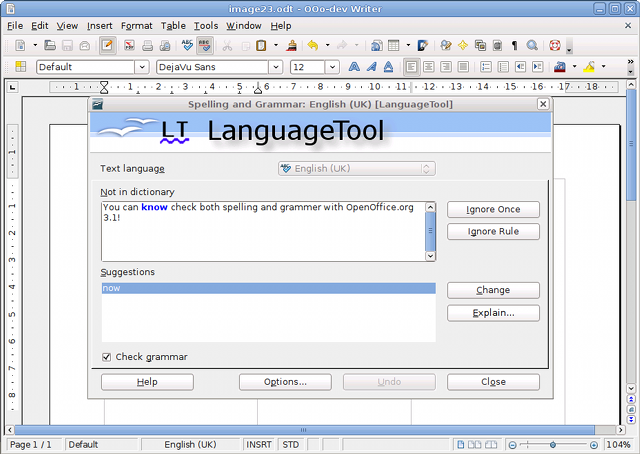Click the zoom slider in status bar
The image size is (640, 454).
click(x=554, y=444)
